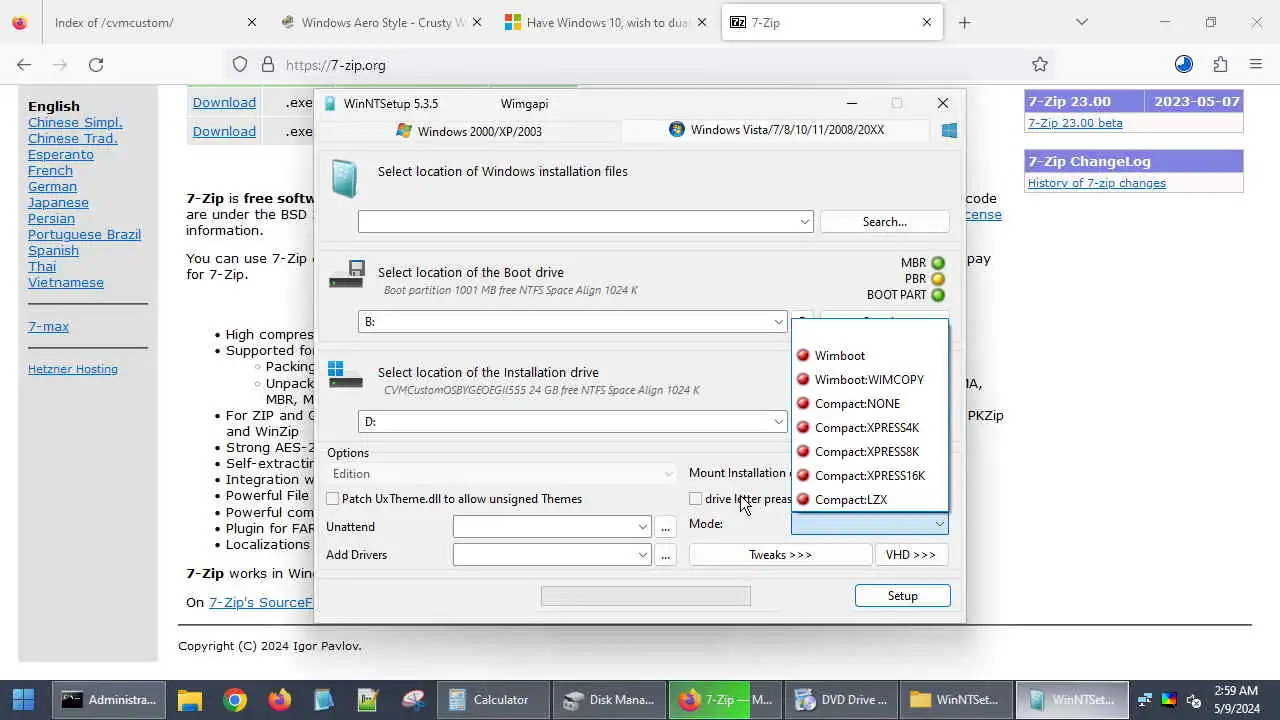List all Firefox tabs
The width and height of the screenshot is (1280, 720).
click(x=1082, y=22)
